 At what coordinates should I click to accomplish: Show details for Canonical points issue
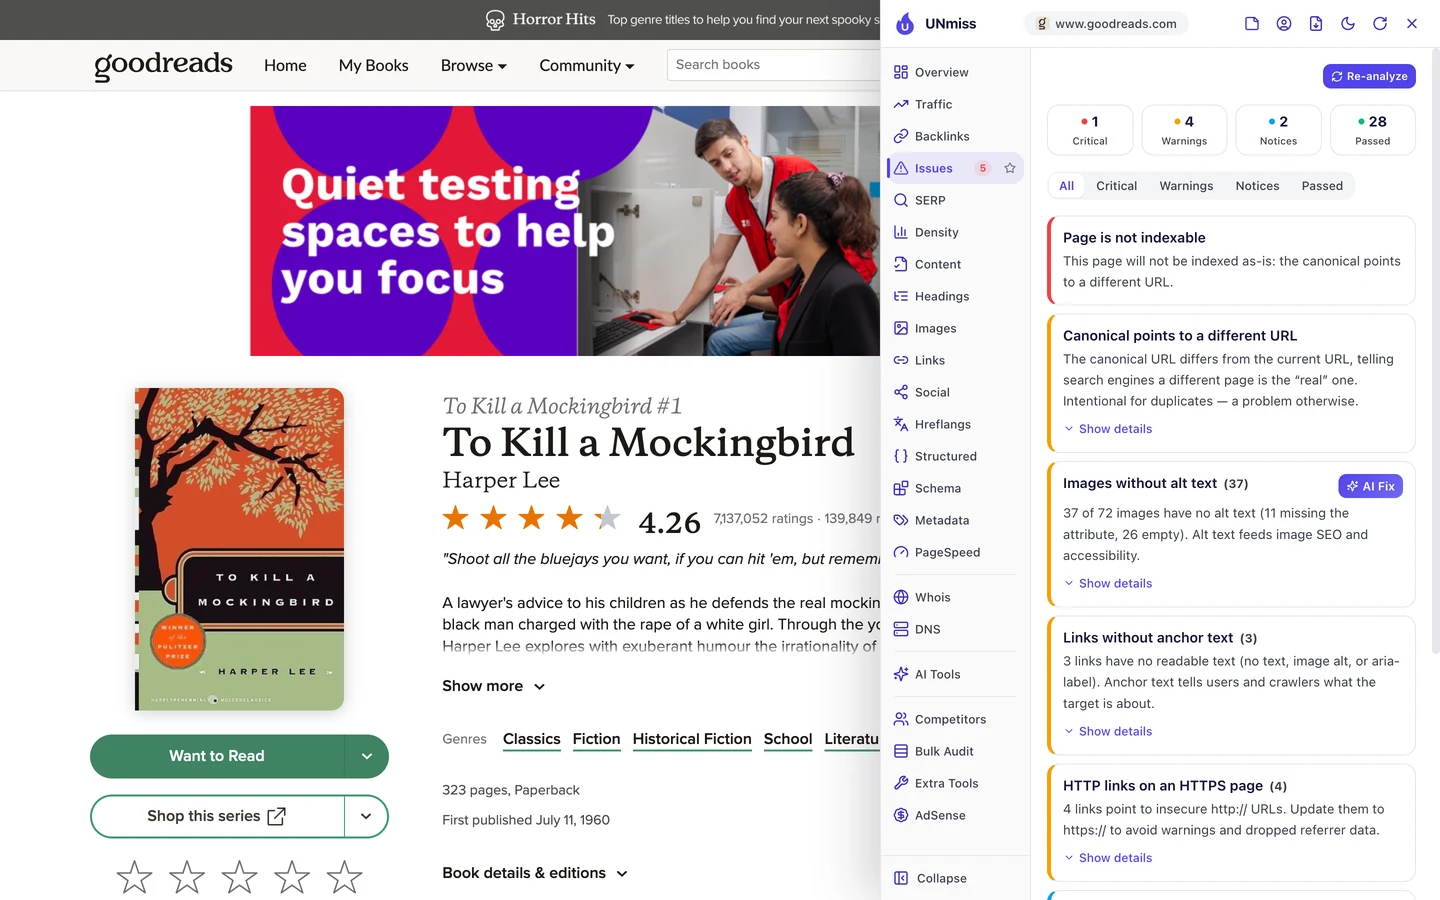(x=1108, y=429)
